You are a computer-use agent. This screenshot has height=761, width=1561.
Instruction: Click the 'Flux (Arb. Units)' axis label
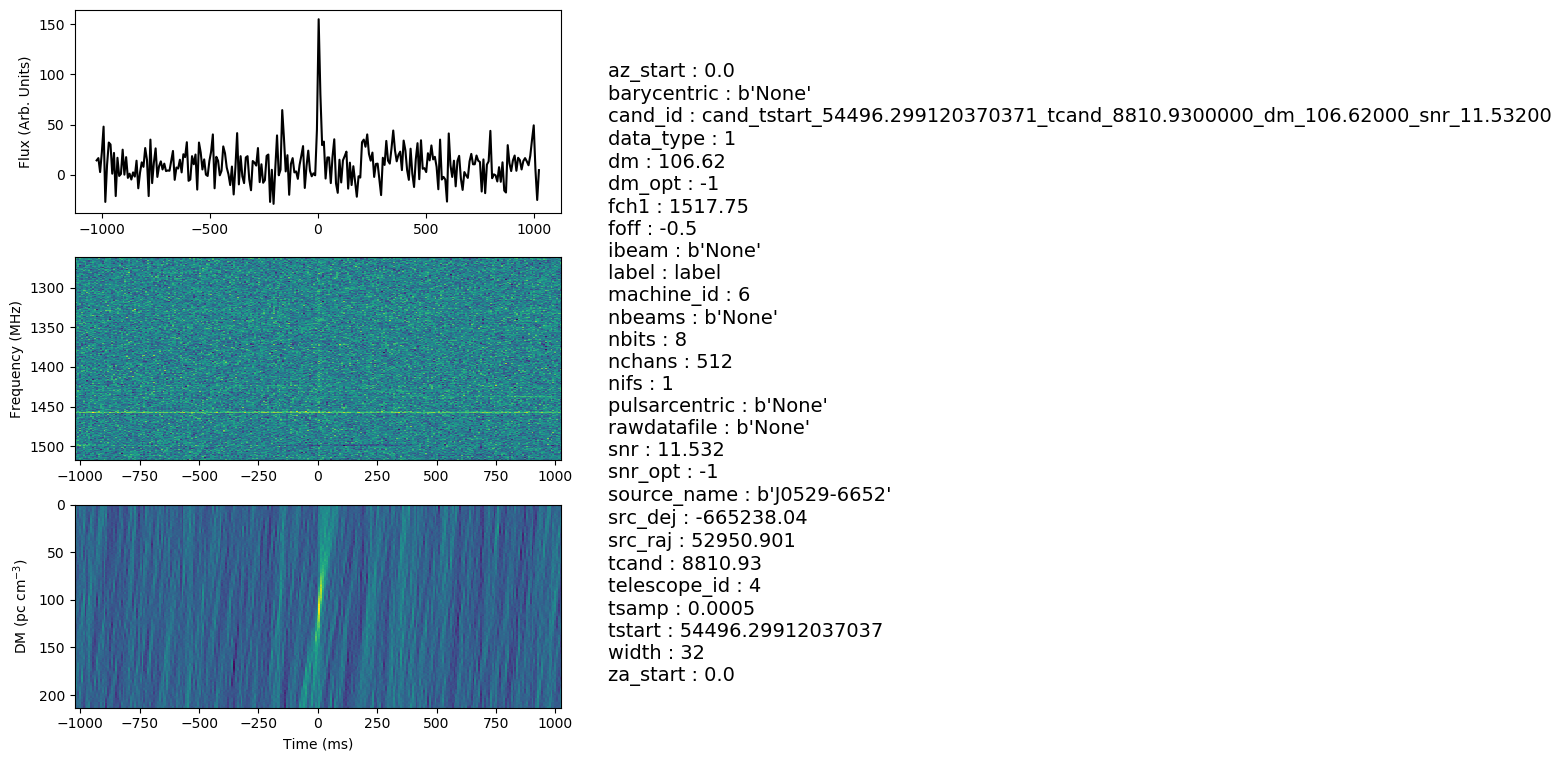point(25,112)
